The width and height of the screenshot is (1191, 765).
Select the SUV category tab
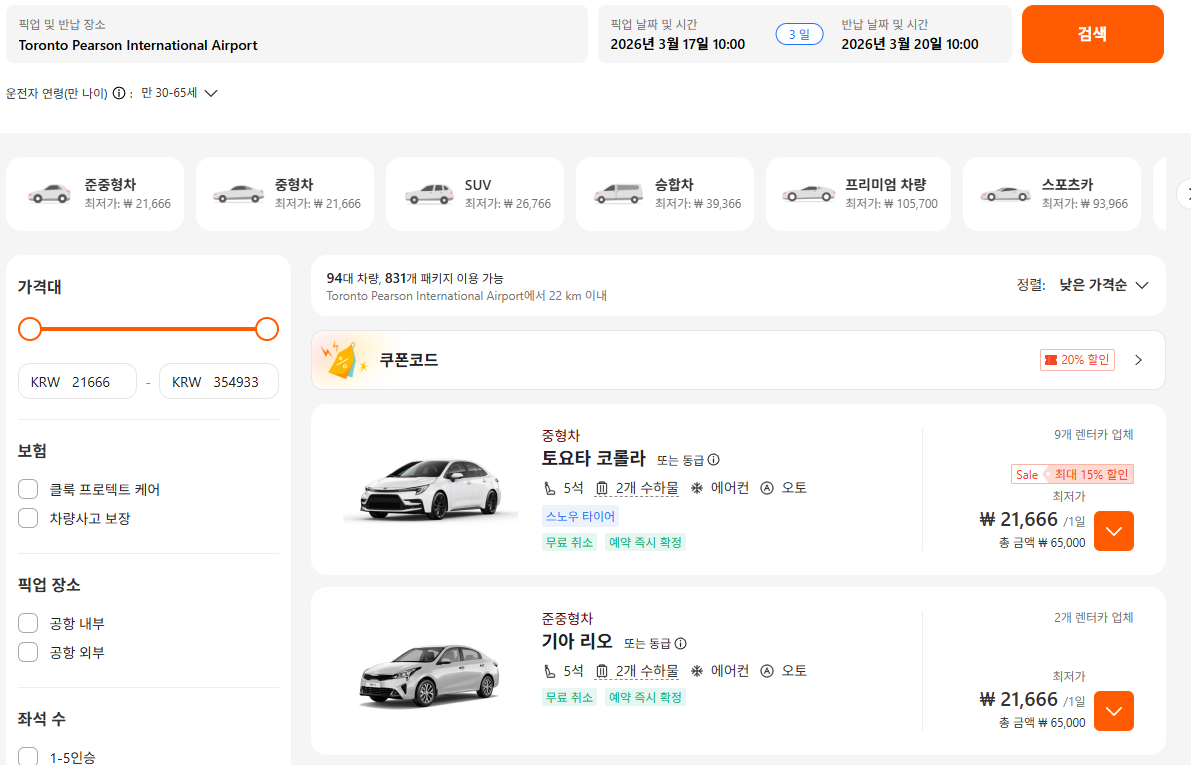pos(475,194)
